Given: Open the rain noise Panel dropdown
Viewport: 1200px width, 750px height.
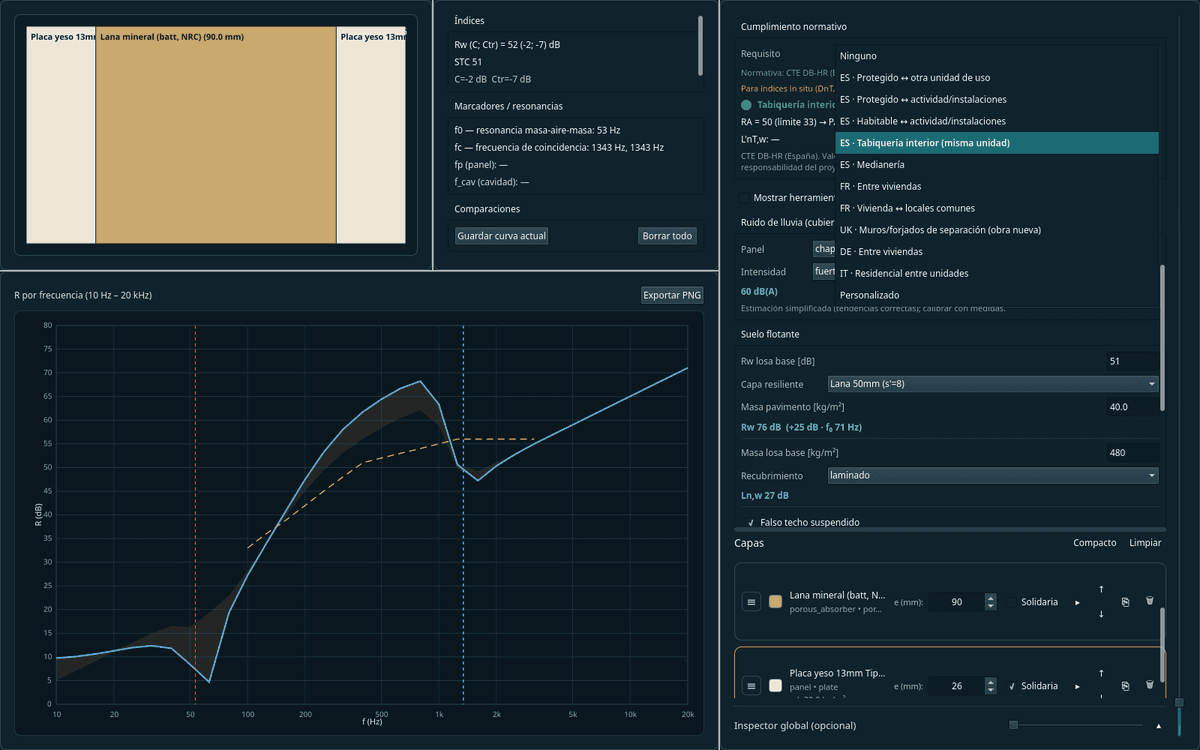Looking at the screenshot, I should click(x=824, y=248).
